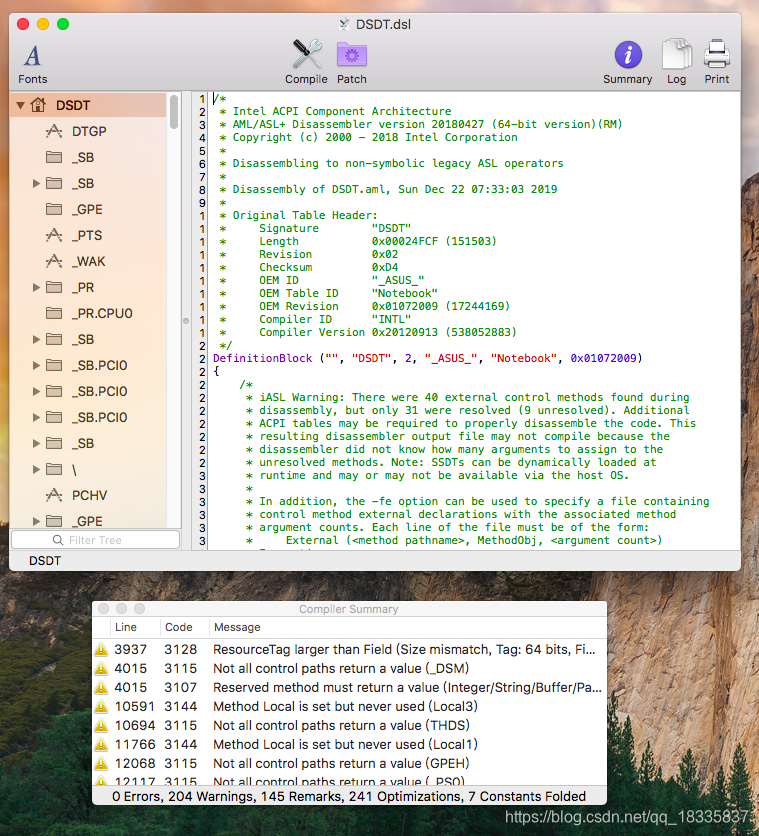Select the 'Reserved method must return a value' row
This screenshot has height=836, width=759.
(x=349, y=687)
